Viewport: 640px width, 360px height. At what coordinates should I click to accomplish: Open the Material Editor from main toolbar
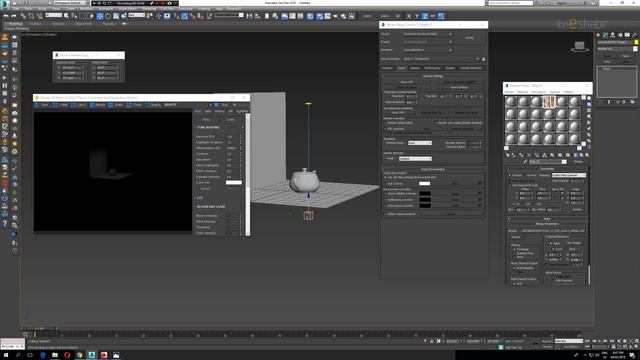click(x=311, y=16)
